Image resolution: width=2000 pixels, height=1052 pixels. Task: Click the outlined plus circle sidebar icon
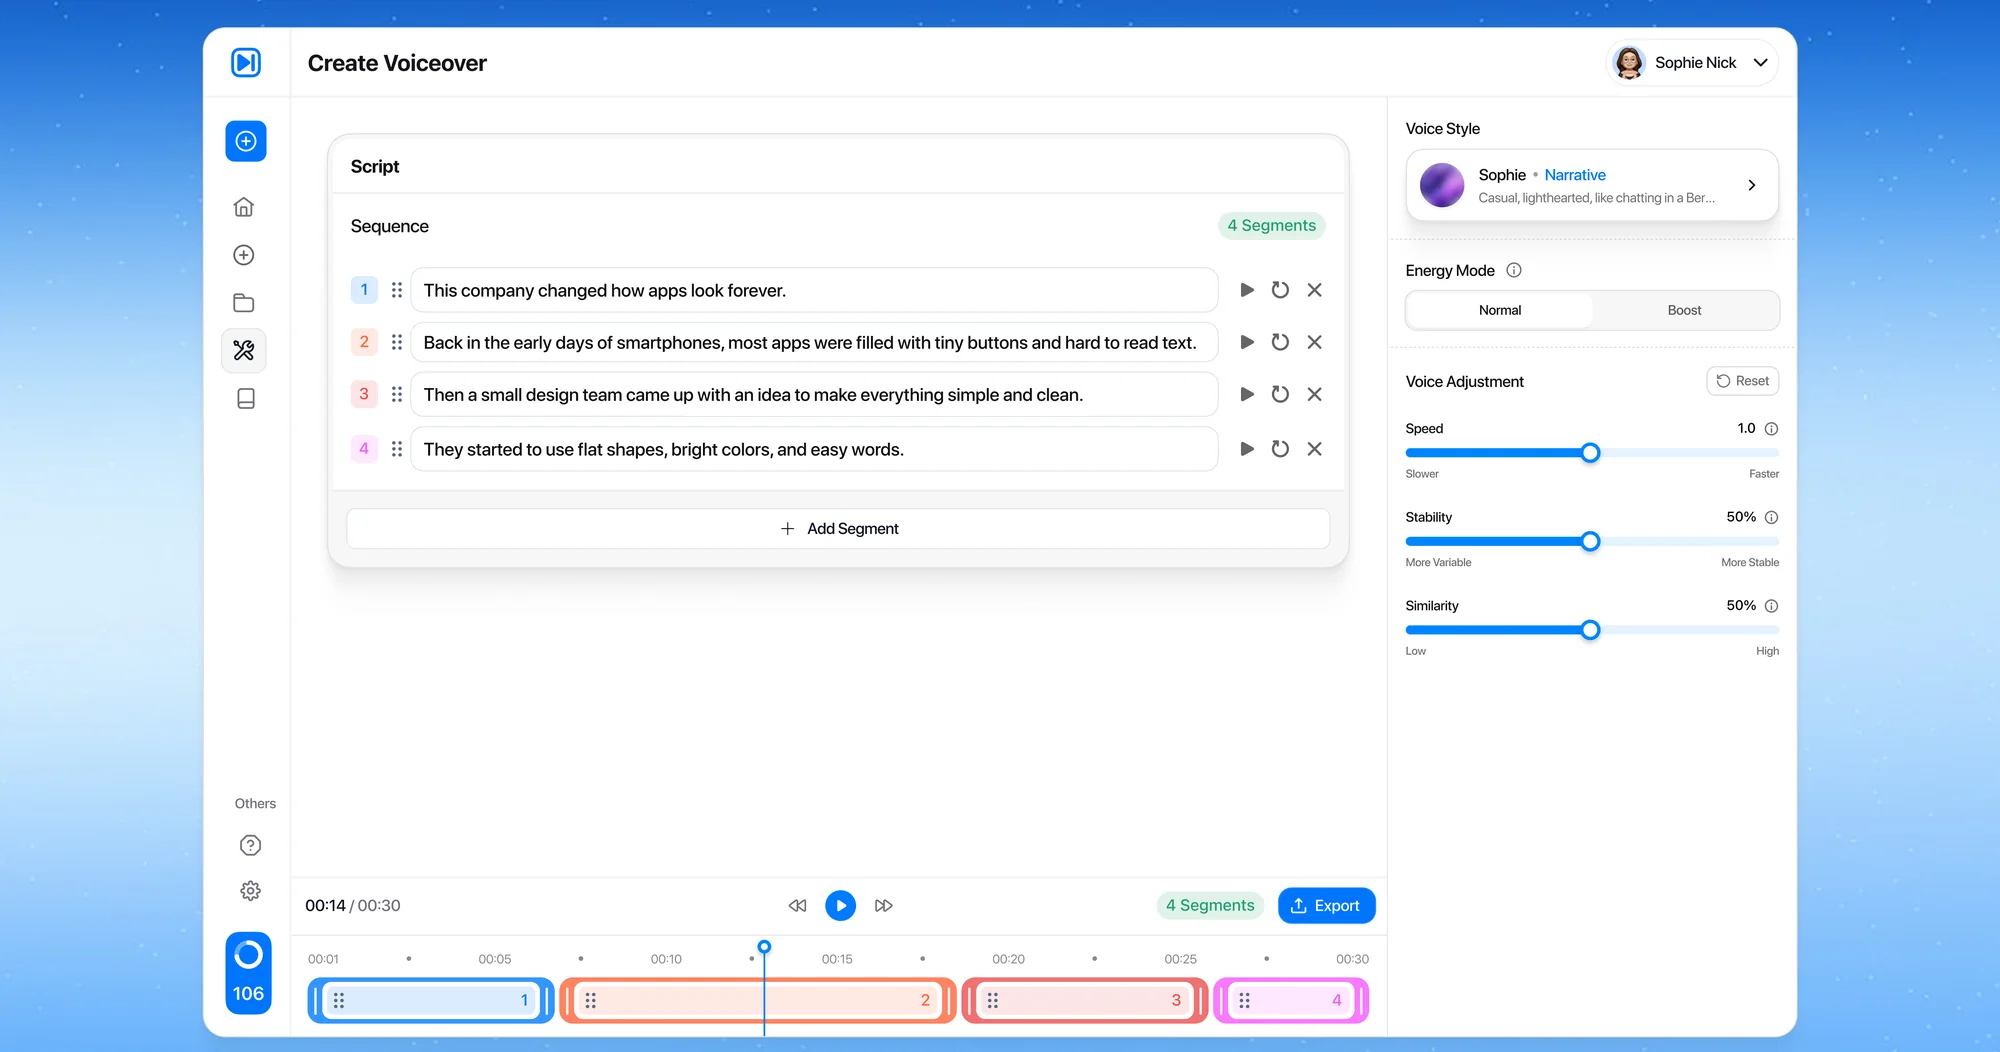(x=244, y=255)
